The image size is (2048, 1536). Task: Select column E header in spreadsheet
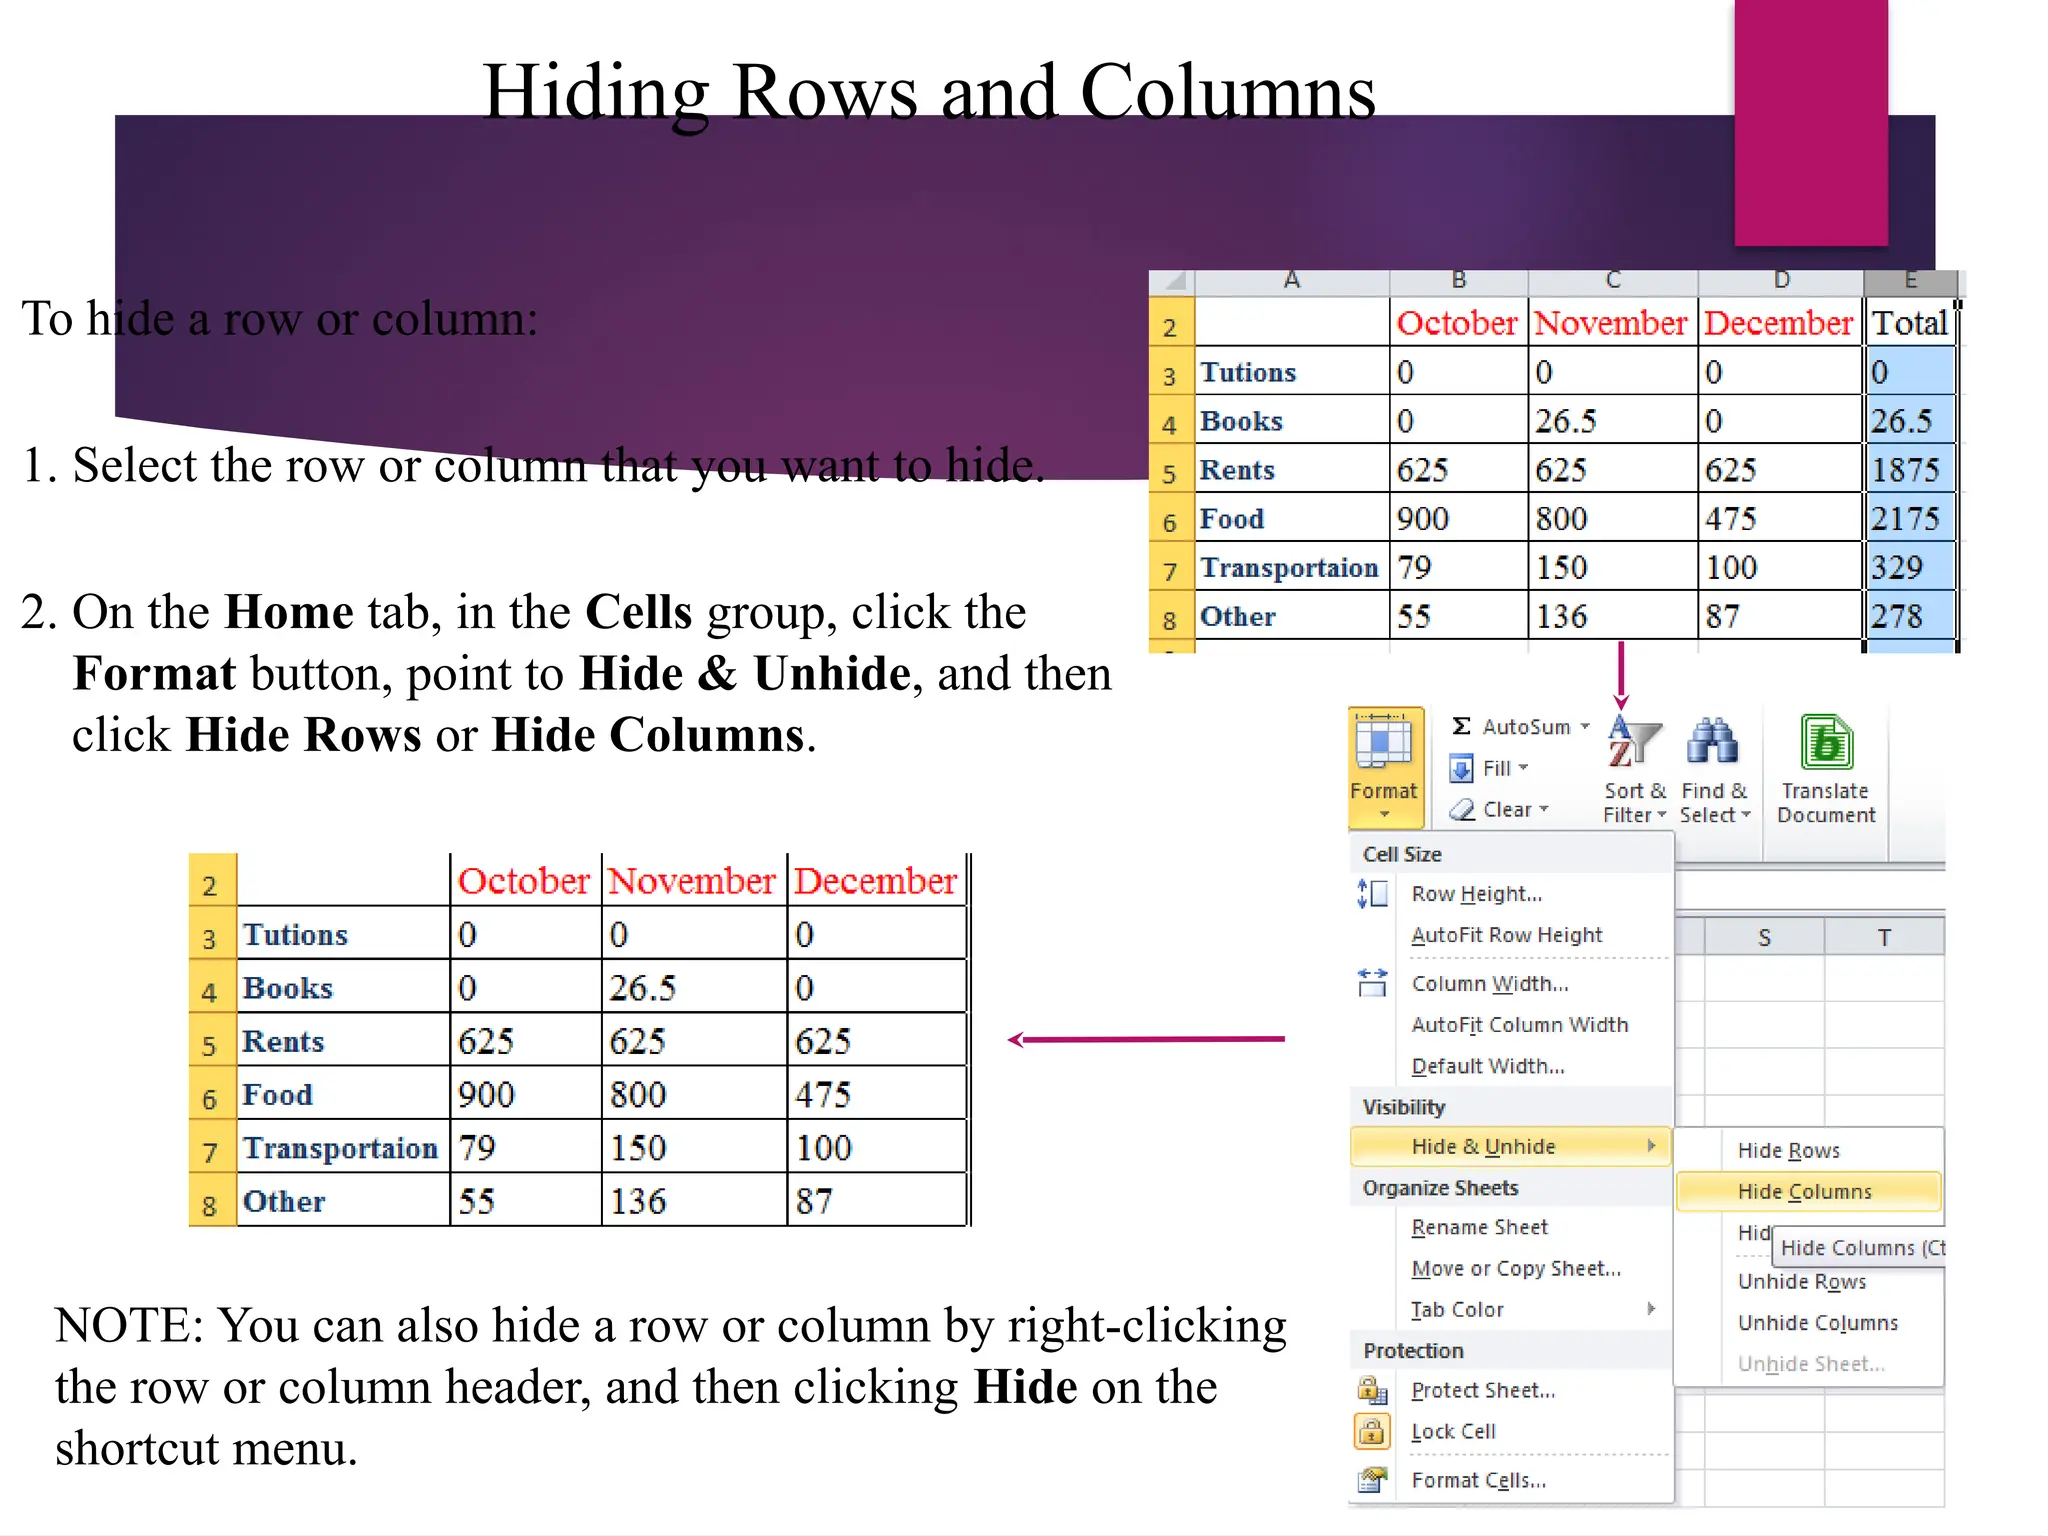(x=1910, y=281)
